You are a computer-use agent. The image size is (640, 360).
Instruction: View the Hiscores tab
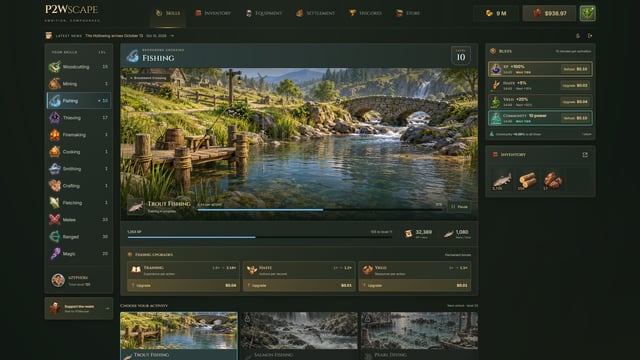pyautogui.click(x=365, y=13)
